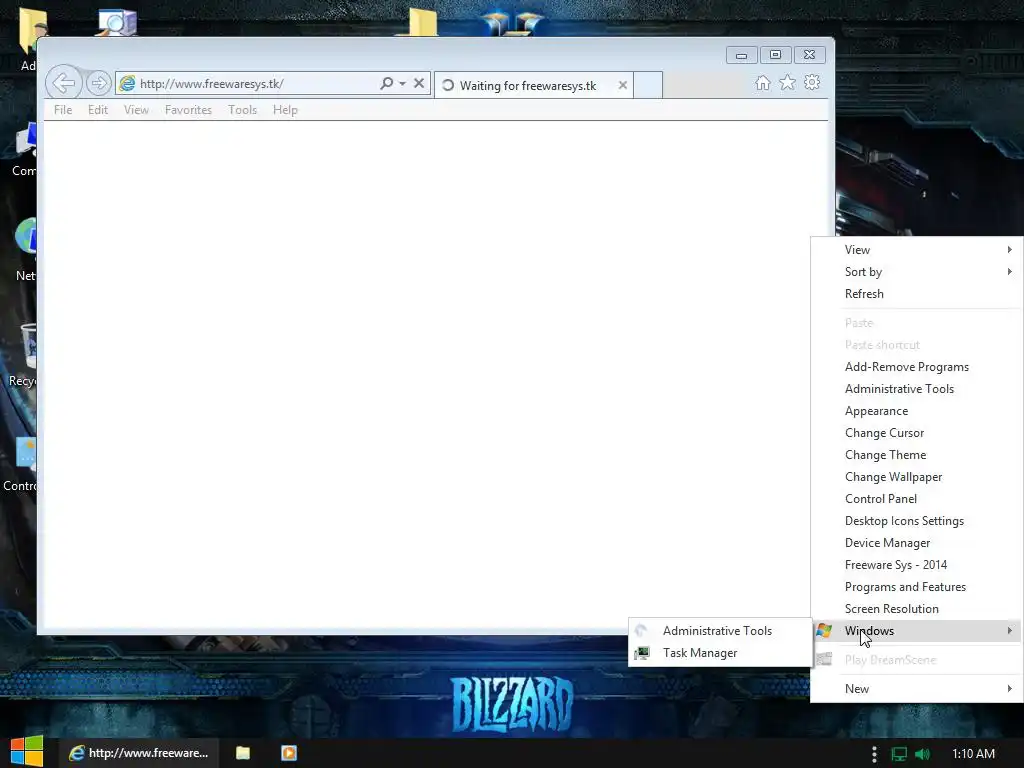
Task: Click the 1:10 AM clock
Action: tap(973, 754)
